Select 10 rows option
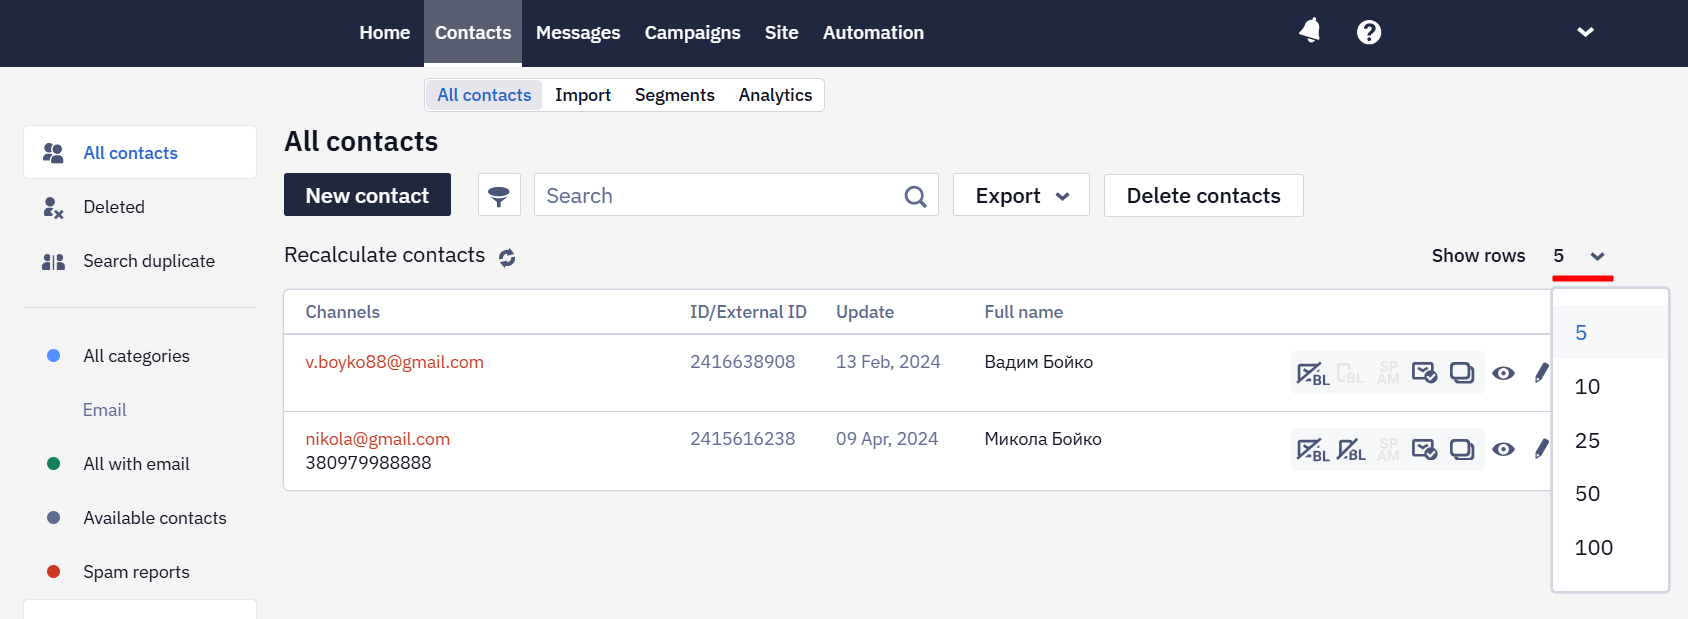Image resolution: width=1688 pixels, height=619 pixels. pos(1610,387)
